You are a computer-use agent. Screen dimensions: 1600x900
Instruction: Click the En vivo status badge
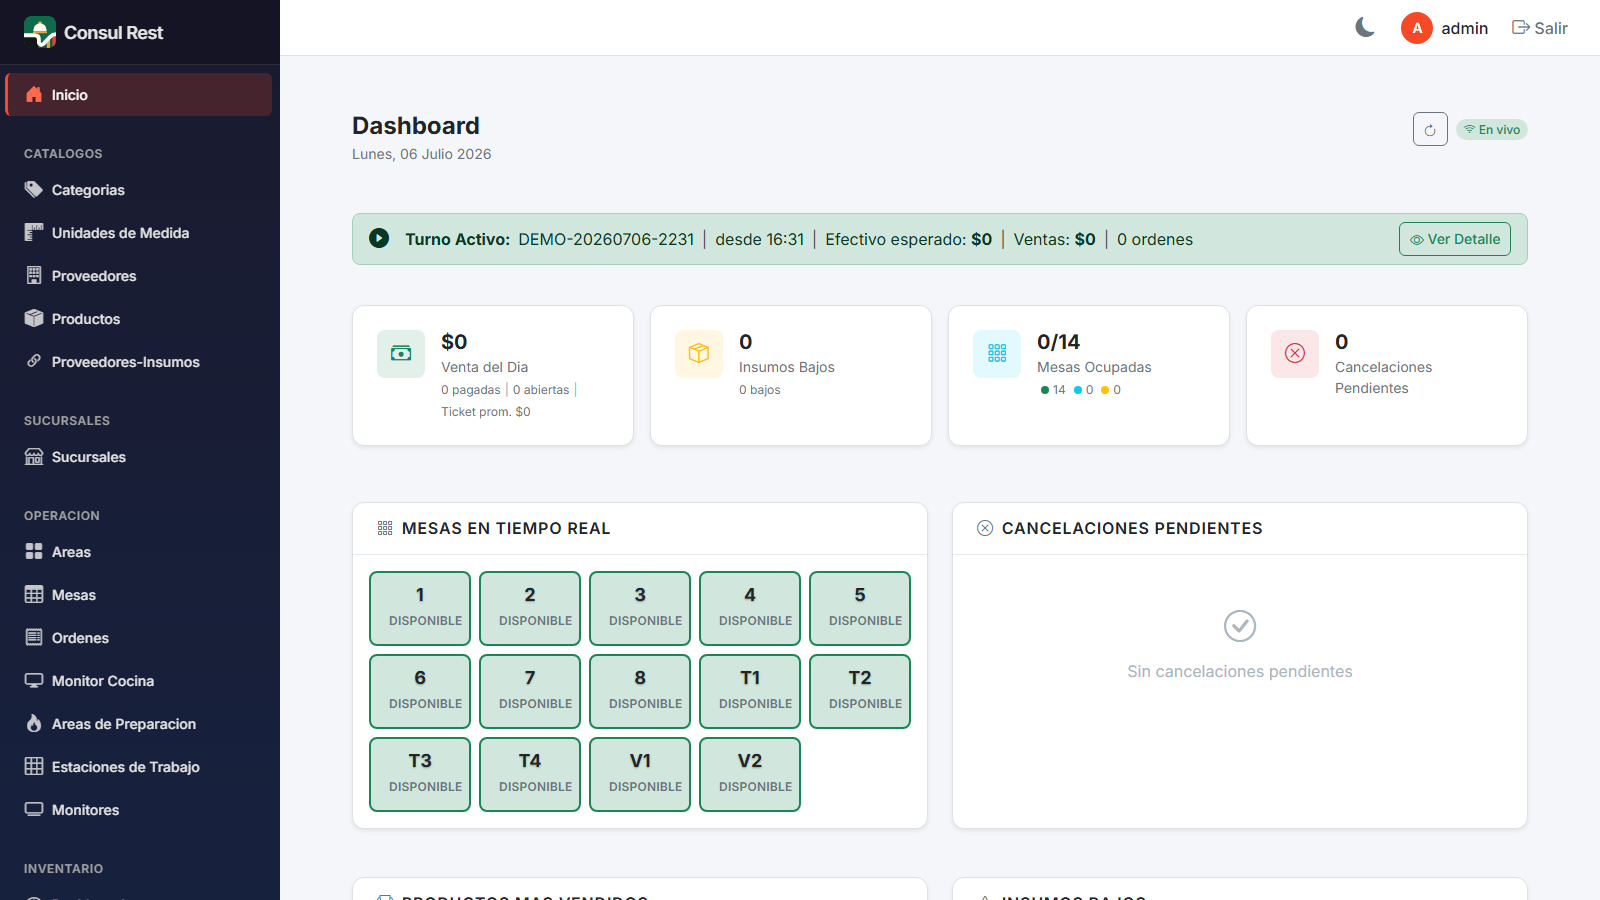pyautogui.click(x=1492, y=130)
